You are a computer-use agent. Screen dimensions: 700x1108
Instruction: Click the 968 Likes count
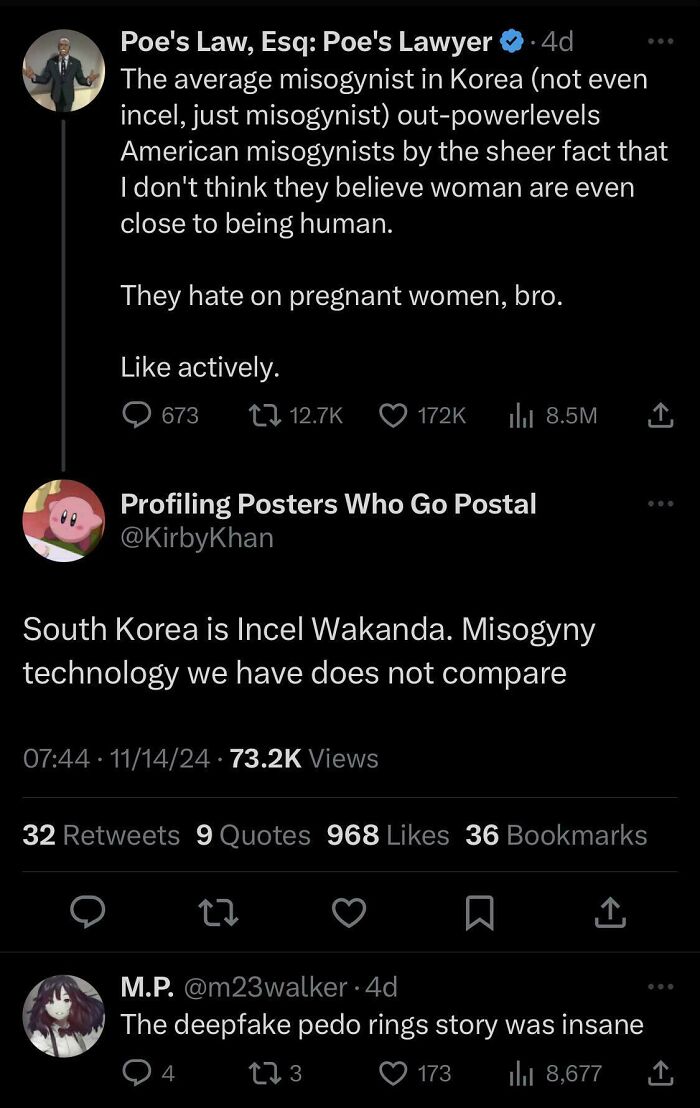tap(387, 834)
